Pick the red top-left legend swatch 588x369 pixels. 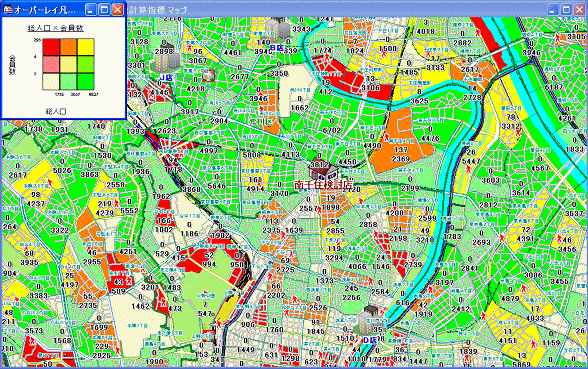(51, 47)
